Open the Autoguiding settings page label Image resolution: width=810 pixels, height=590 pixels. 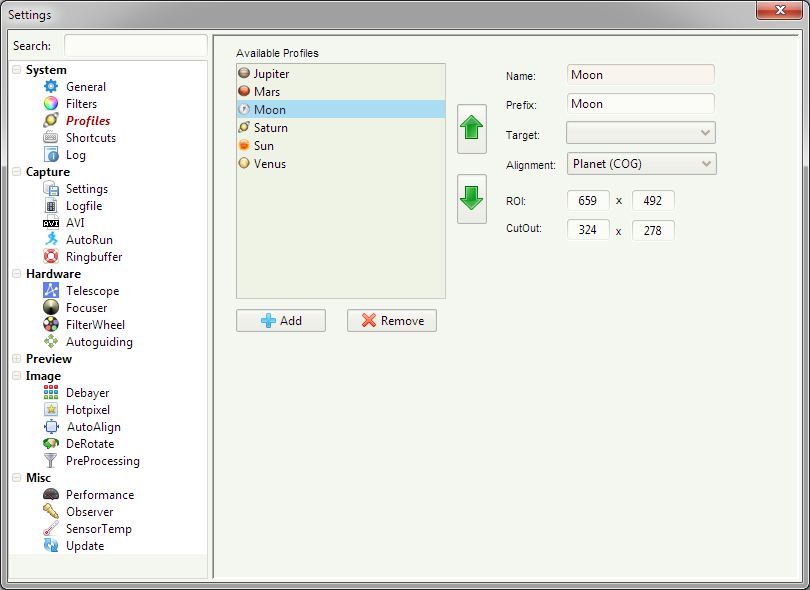tap(99, 342)
